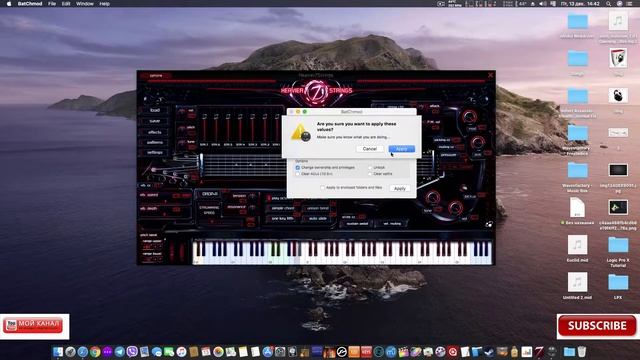Image resolution: width=640 pixels, height=360 pixels.
Task: Open Final Cut Pro from the Dock
Action: [403, 351]
